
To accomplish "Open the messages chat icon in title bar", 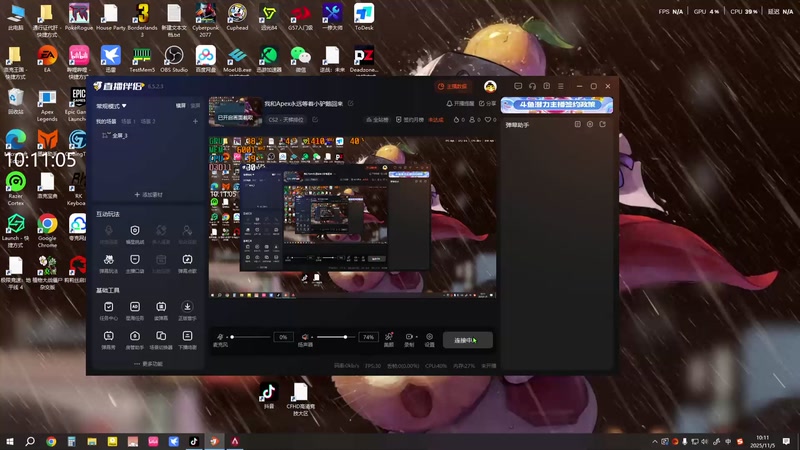I will (518, 86).
